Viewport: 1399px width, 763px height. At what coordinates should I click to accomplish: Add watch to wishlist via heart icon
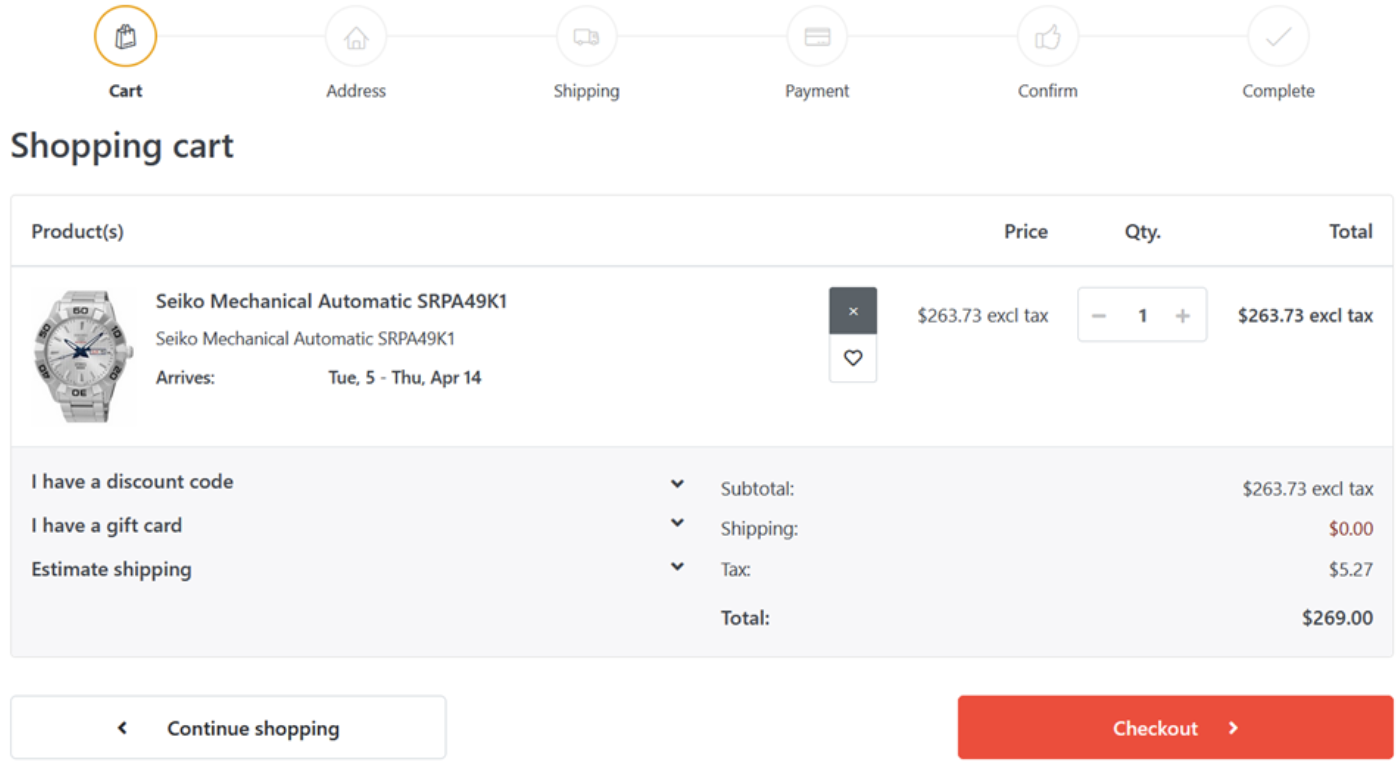point(852,358)
